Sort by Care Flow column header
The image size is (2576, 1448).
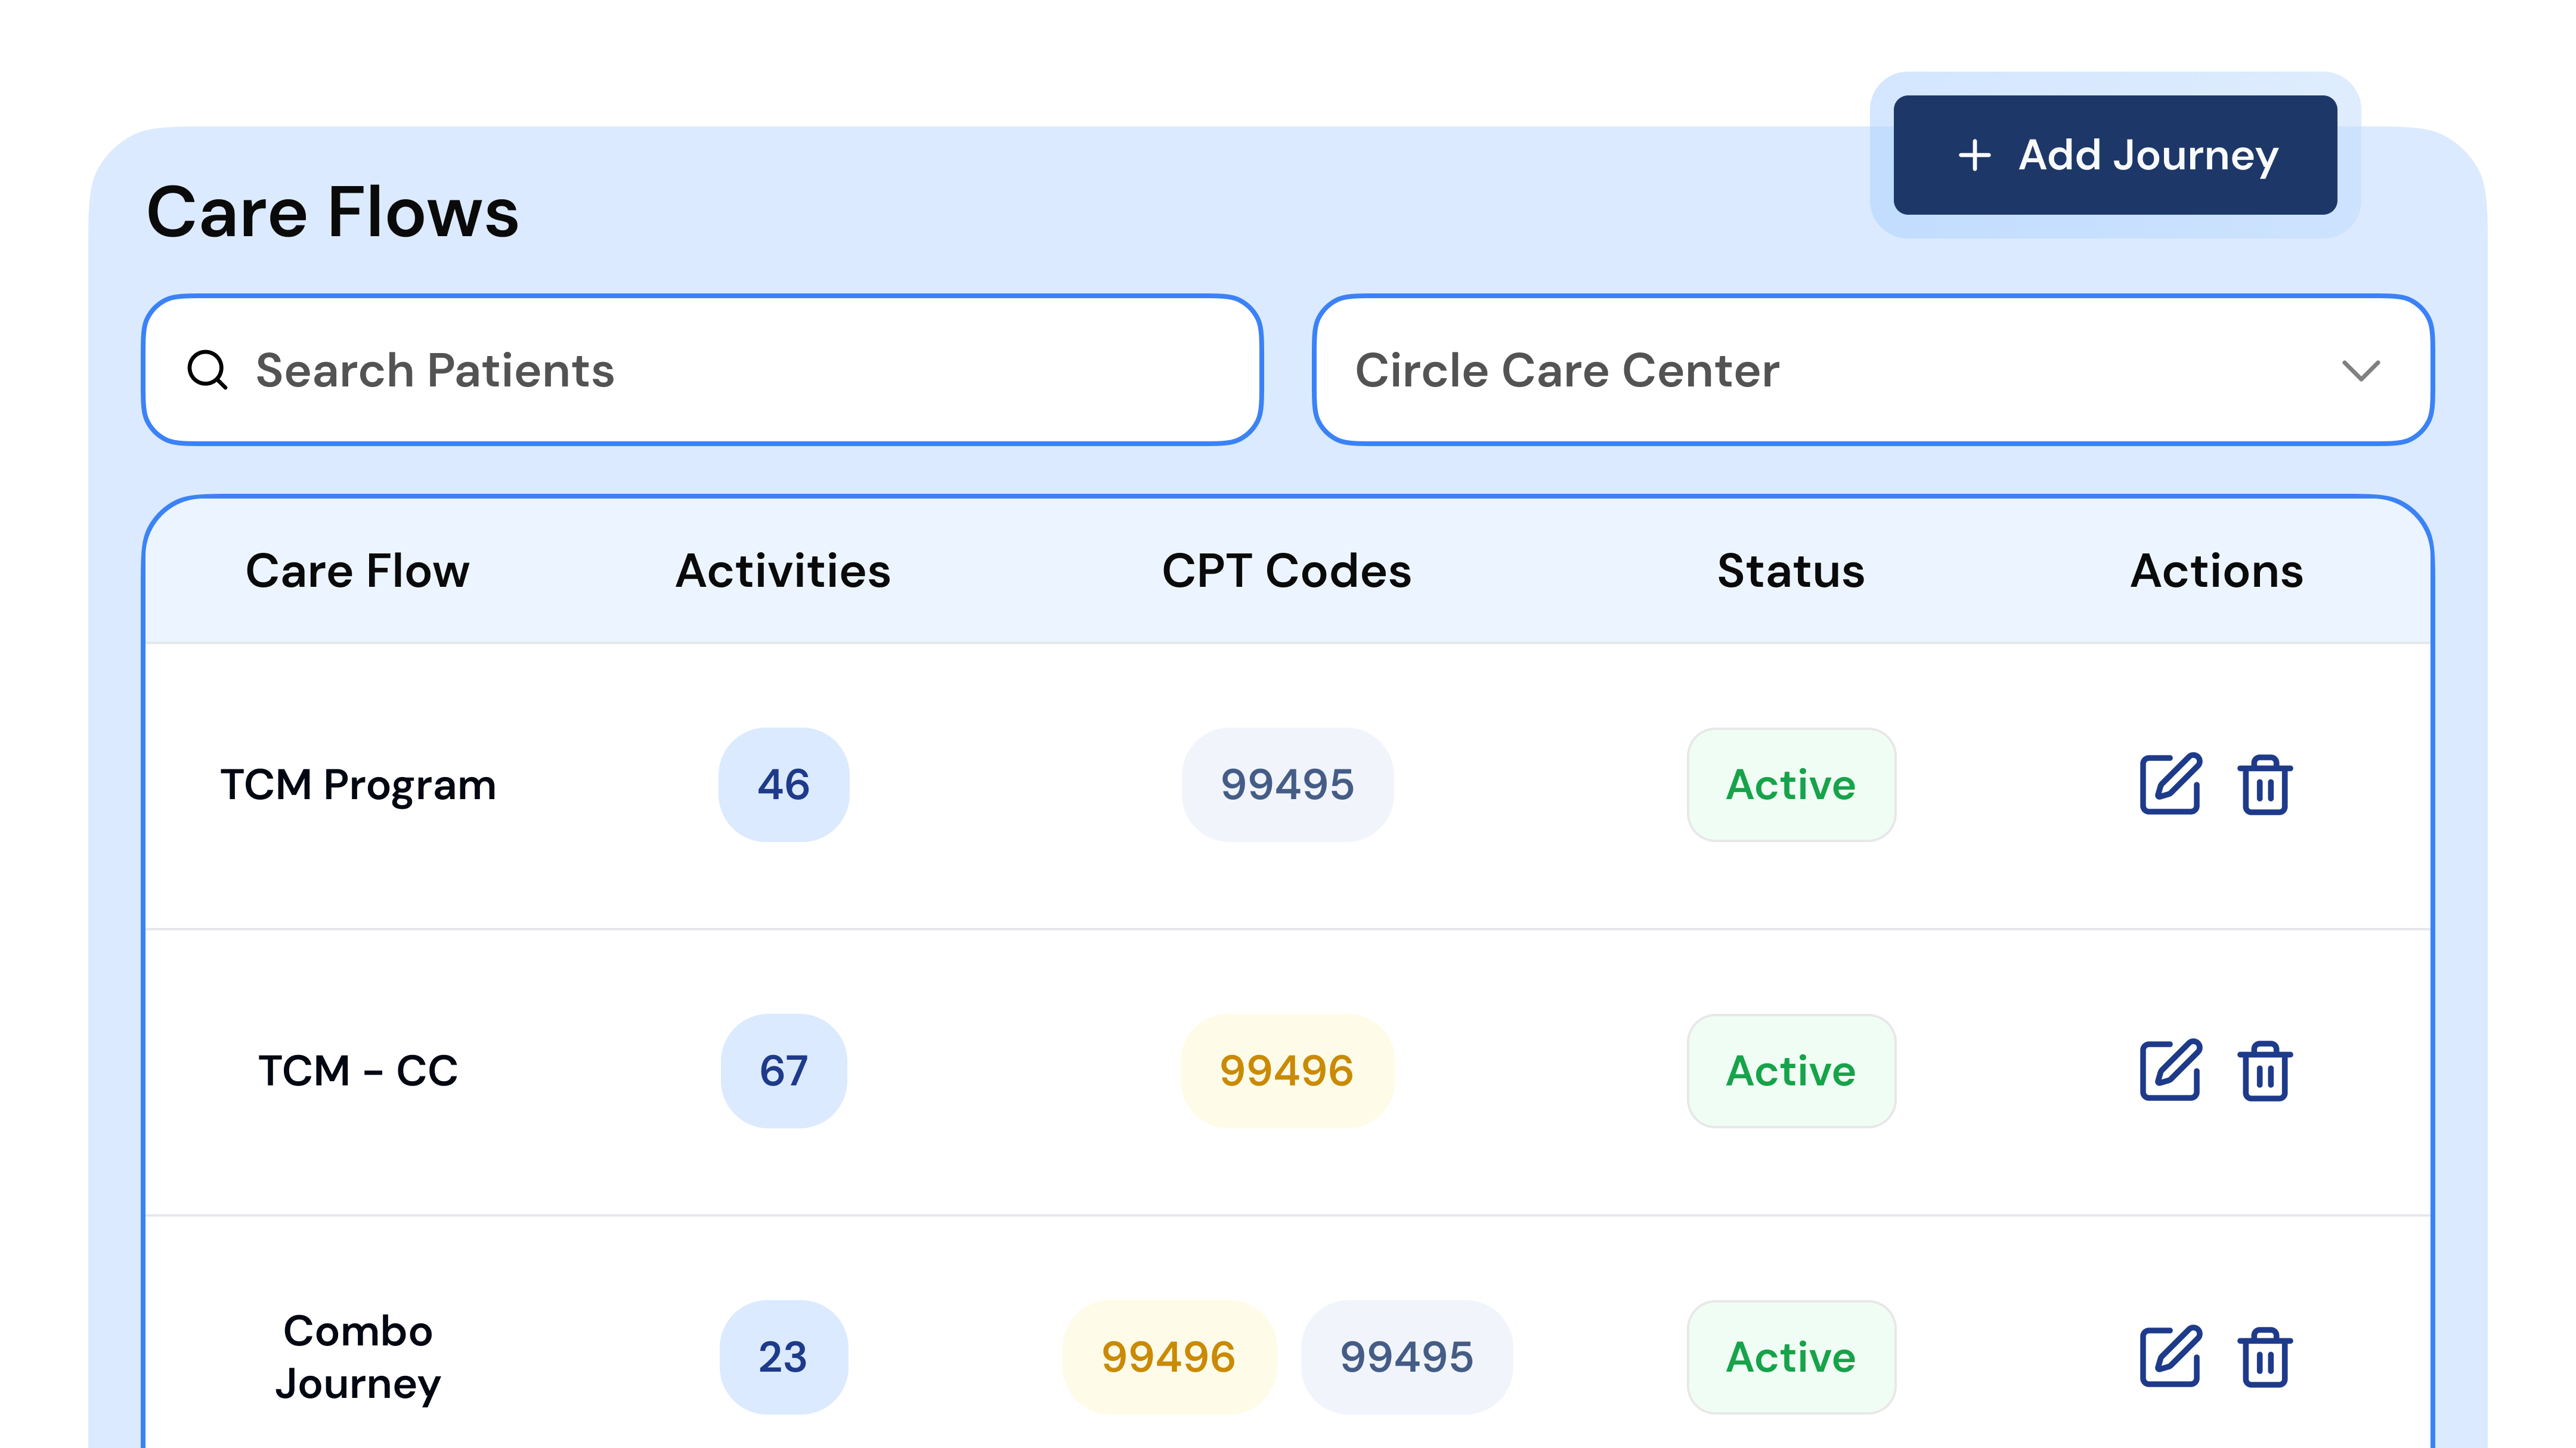pyautogui.click(x=357, y=571)
